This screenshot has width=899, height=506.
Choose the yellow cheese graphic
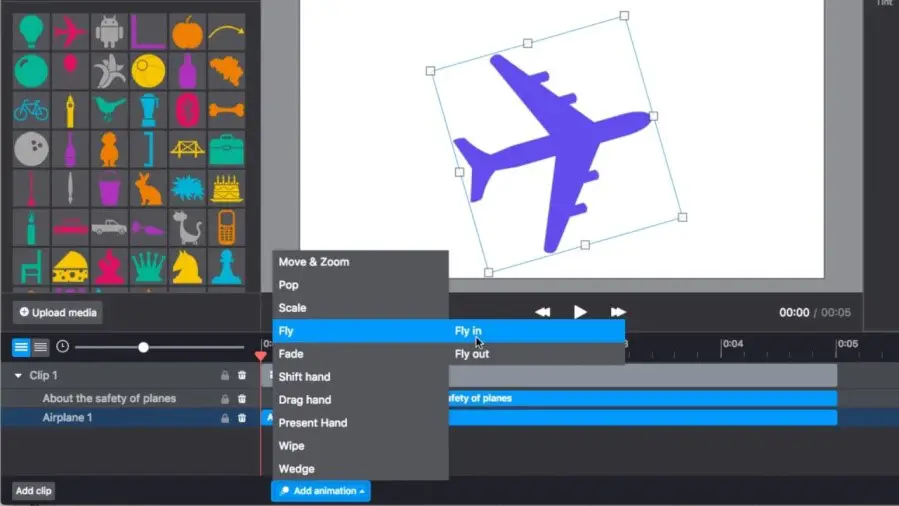coord(70,266)
